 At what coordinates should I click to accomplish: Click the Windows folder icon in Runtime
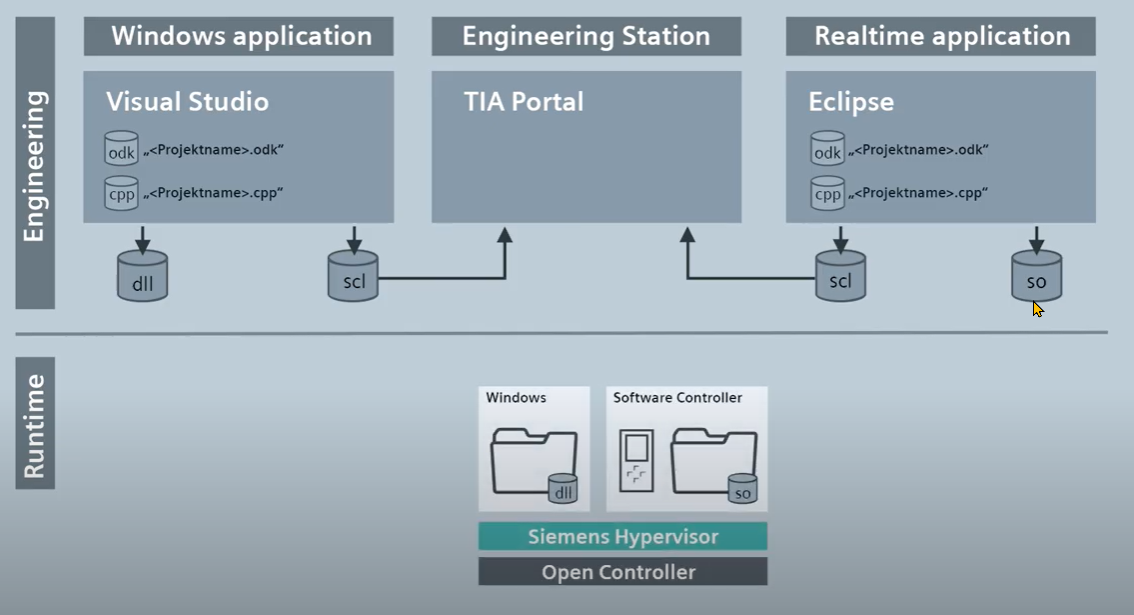pos(533,462)
